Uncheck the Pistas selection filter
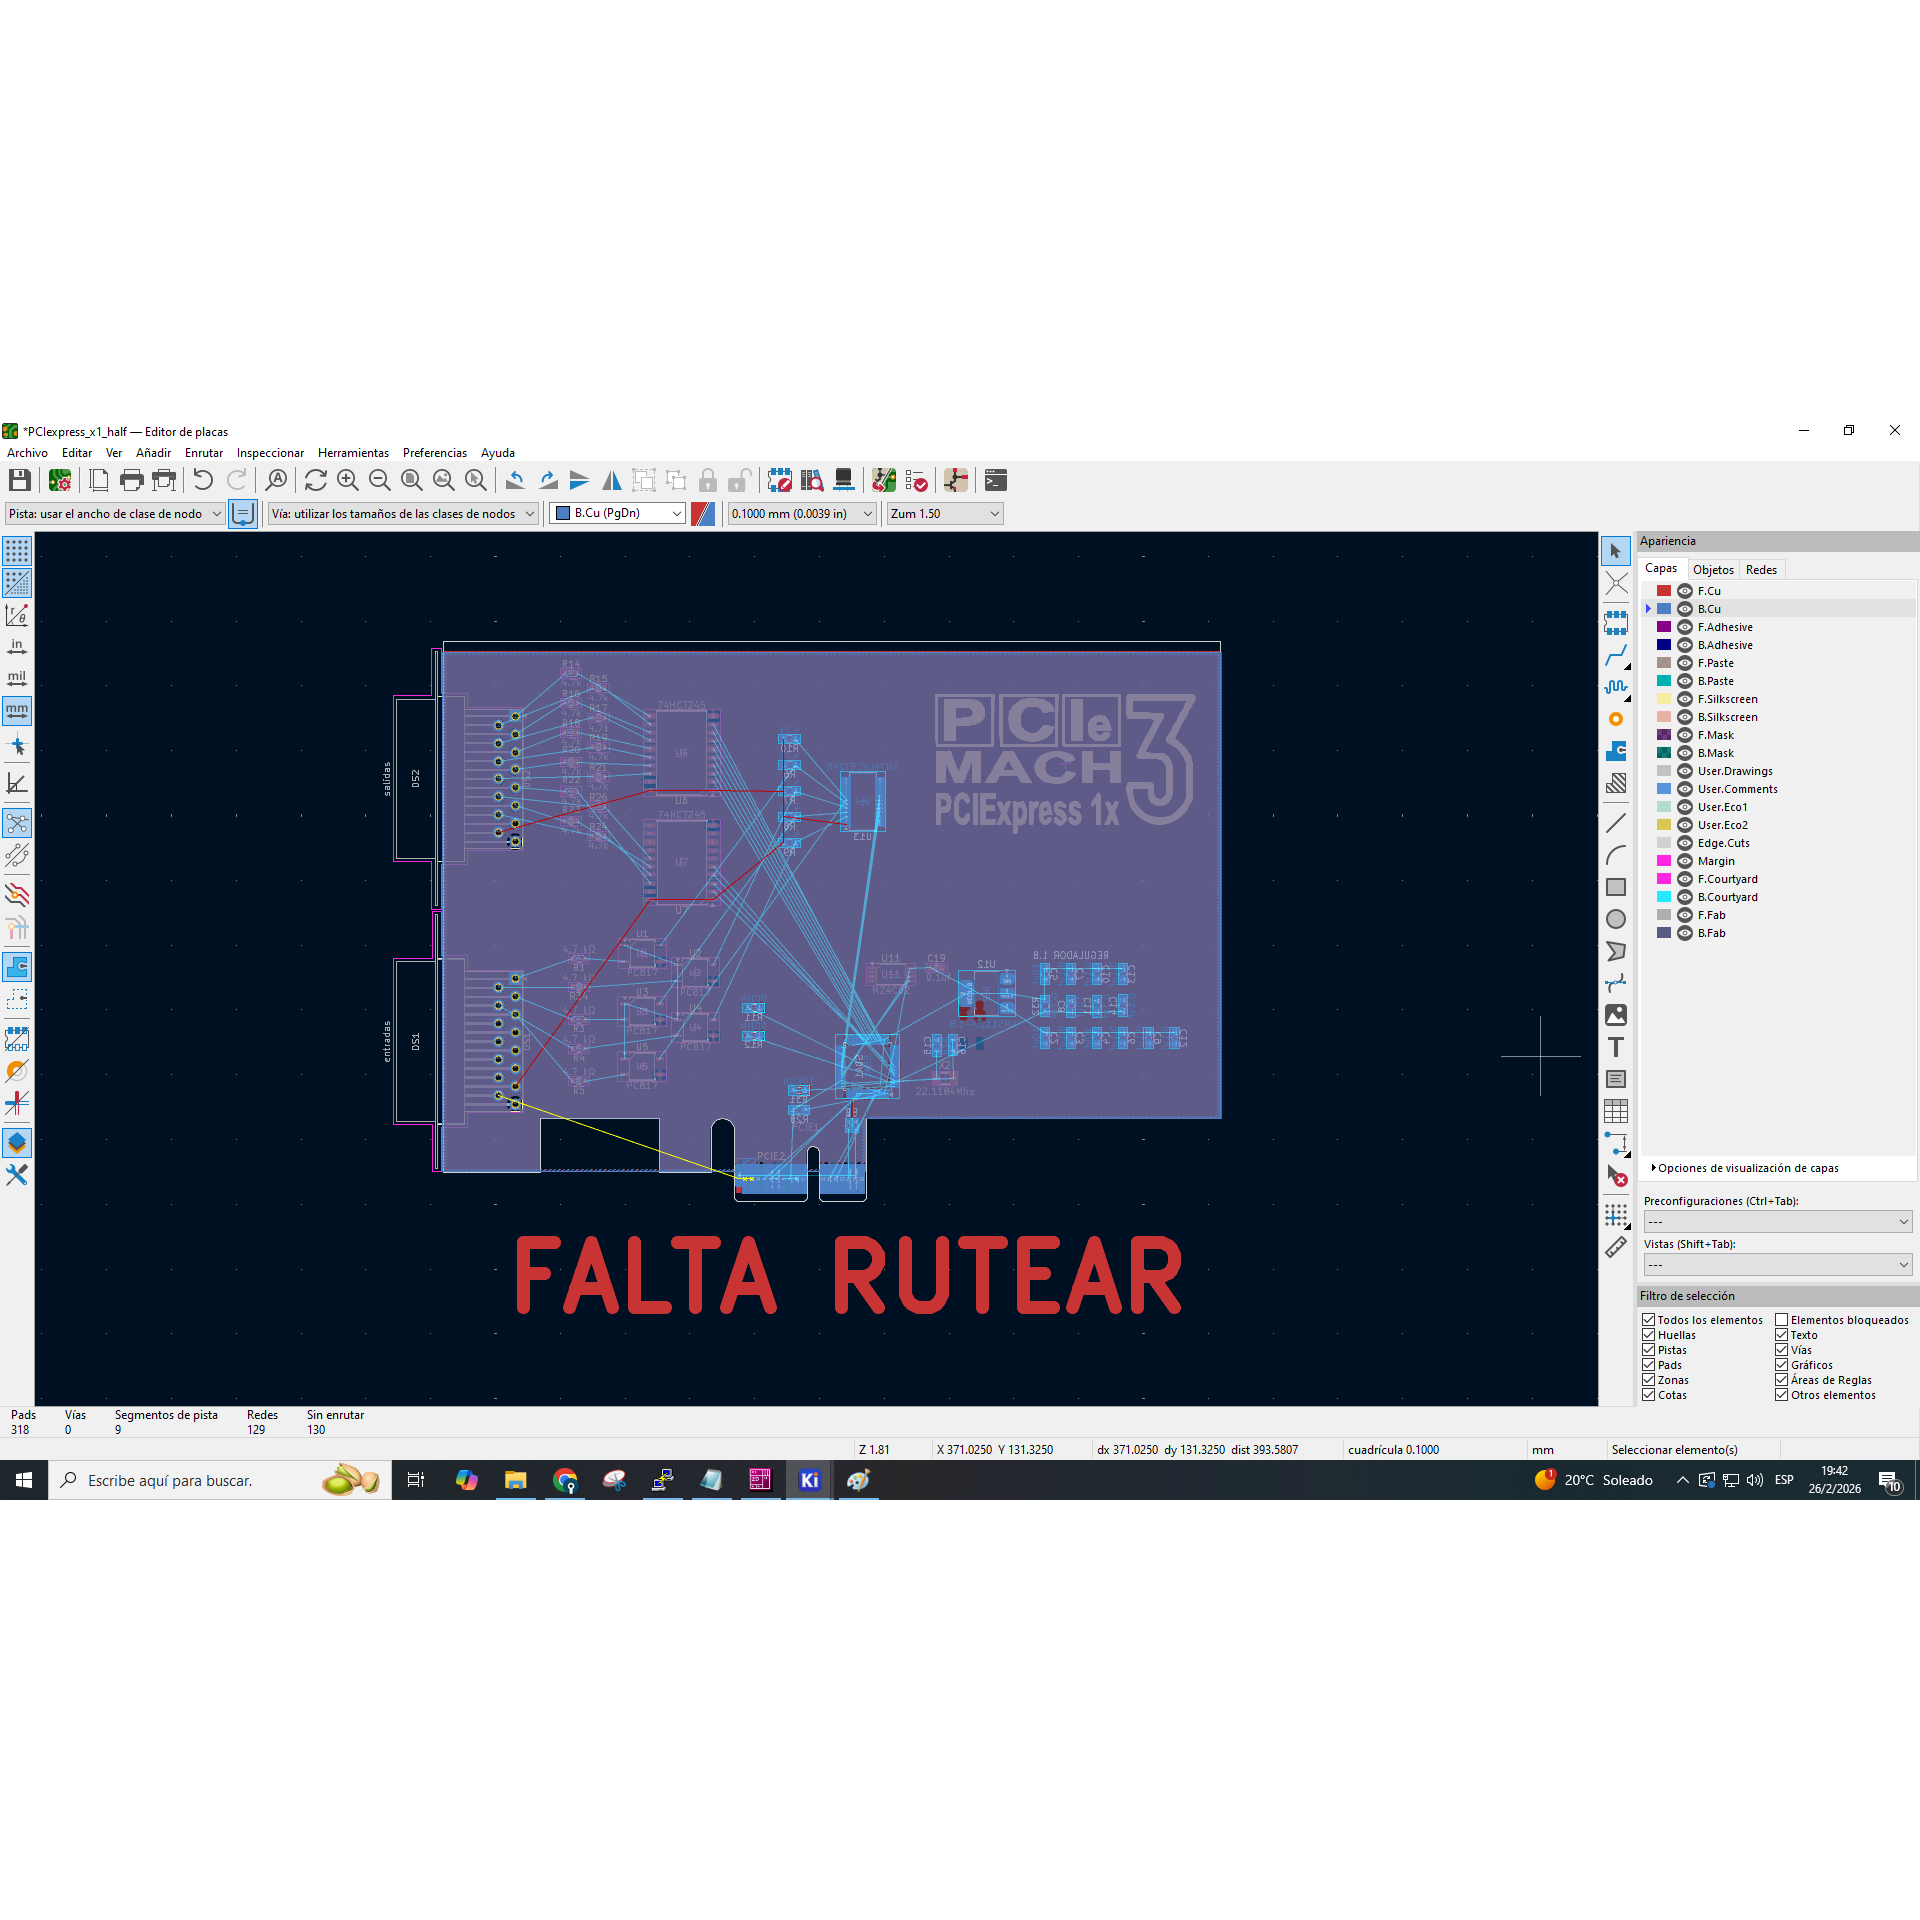The image size is (1920, 1920). click(x=1648, y=1350)
